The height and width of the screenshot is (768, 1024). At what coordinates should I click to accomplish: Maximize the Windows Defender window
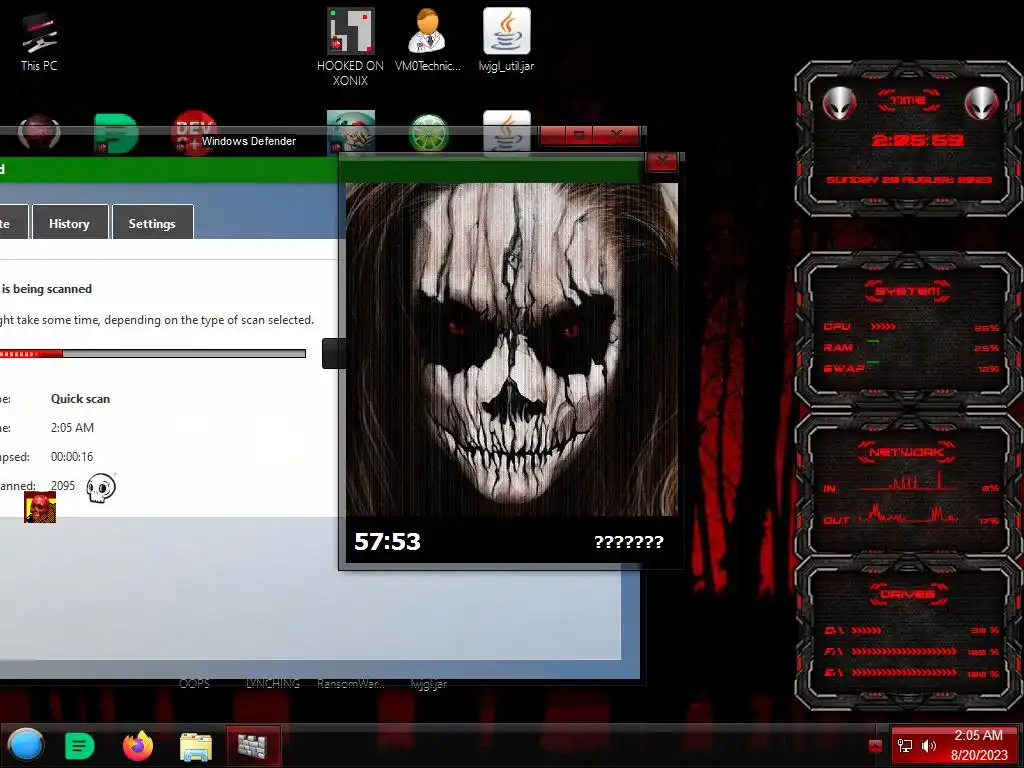[x=579, y=135]
